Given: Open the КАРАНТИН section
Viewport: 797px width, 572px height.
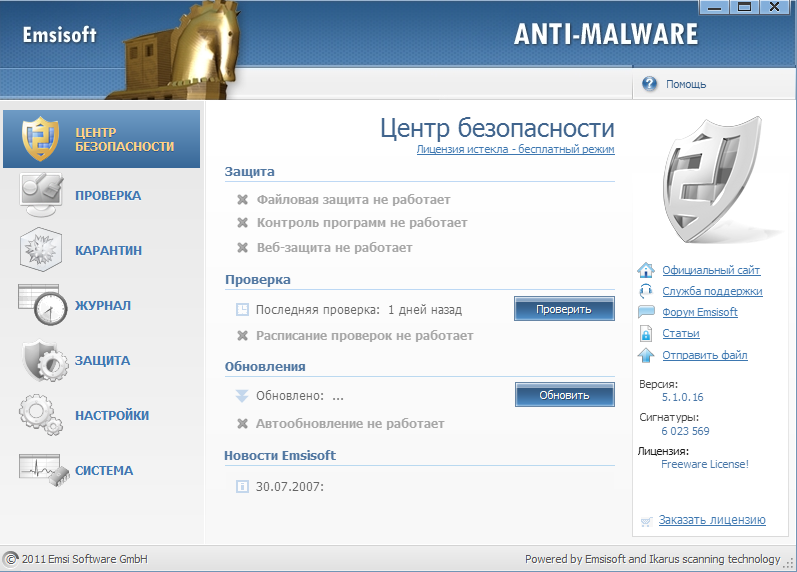Looking at the screenshot, I should tap(108, 250).
